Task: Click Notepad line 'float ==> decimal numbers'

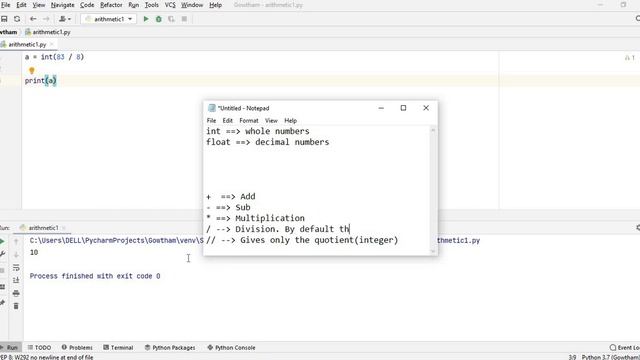Action: coord(267,142)
